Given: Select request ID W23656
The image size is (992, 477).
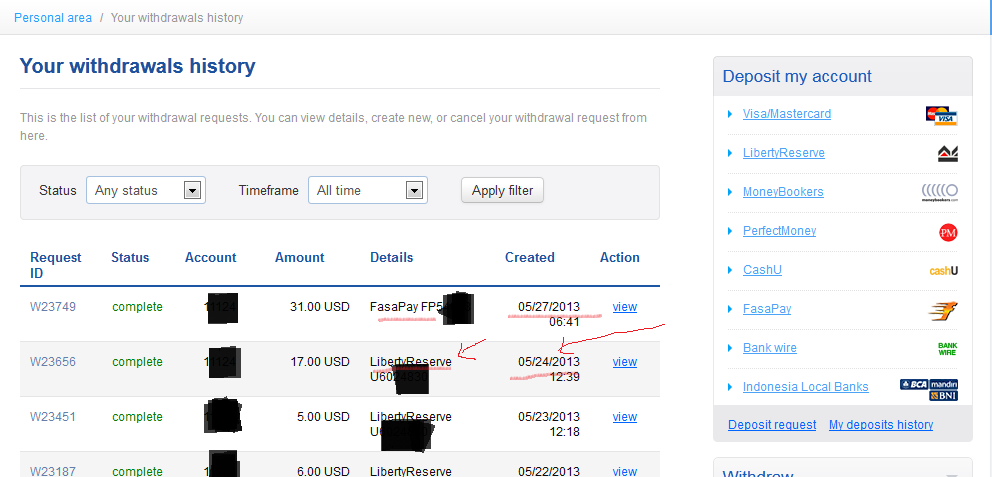Looking at the screenshot, I should 53,362.
